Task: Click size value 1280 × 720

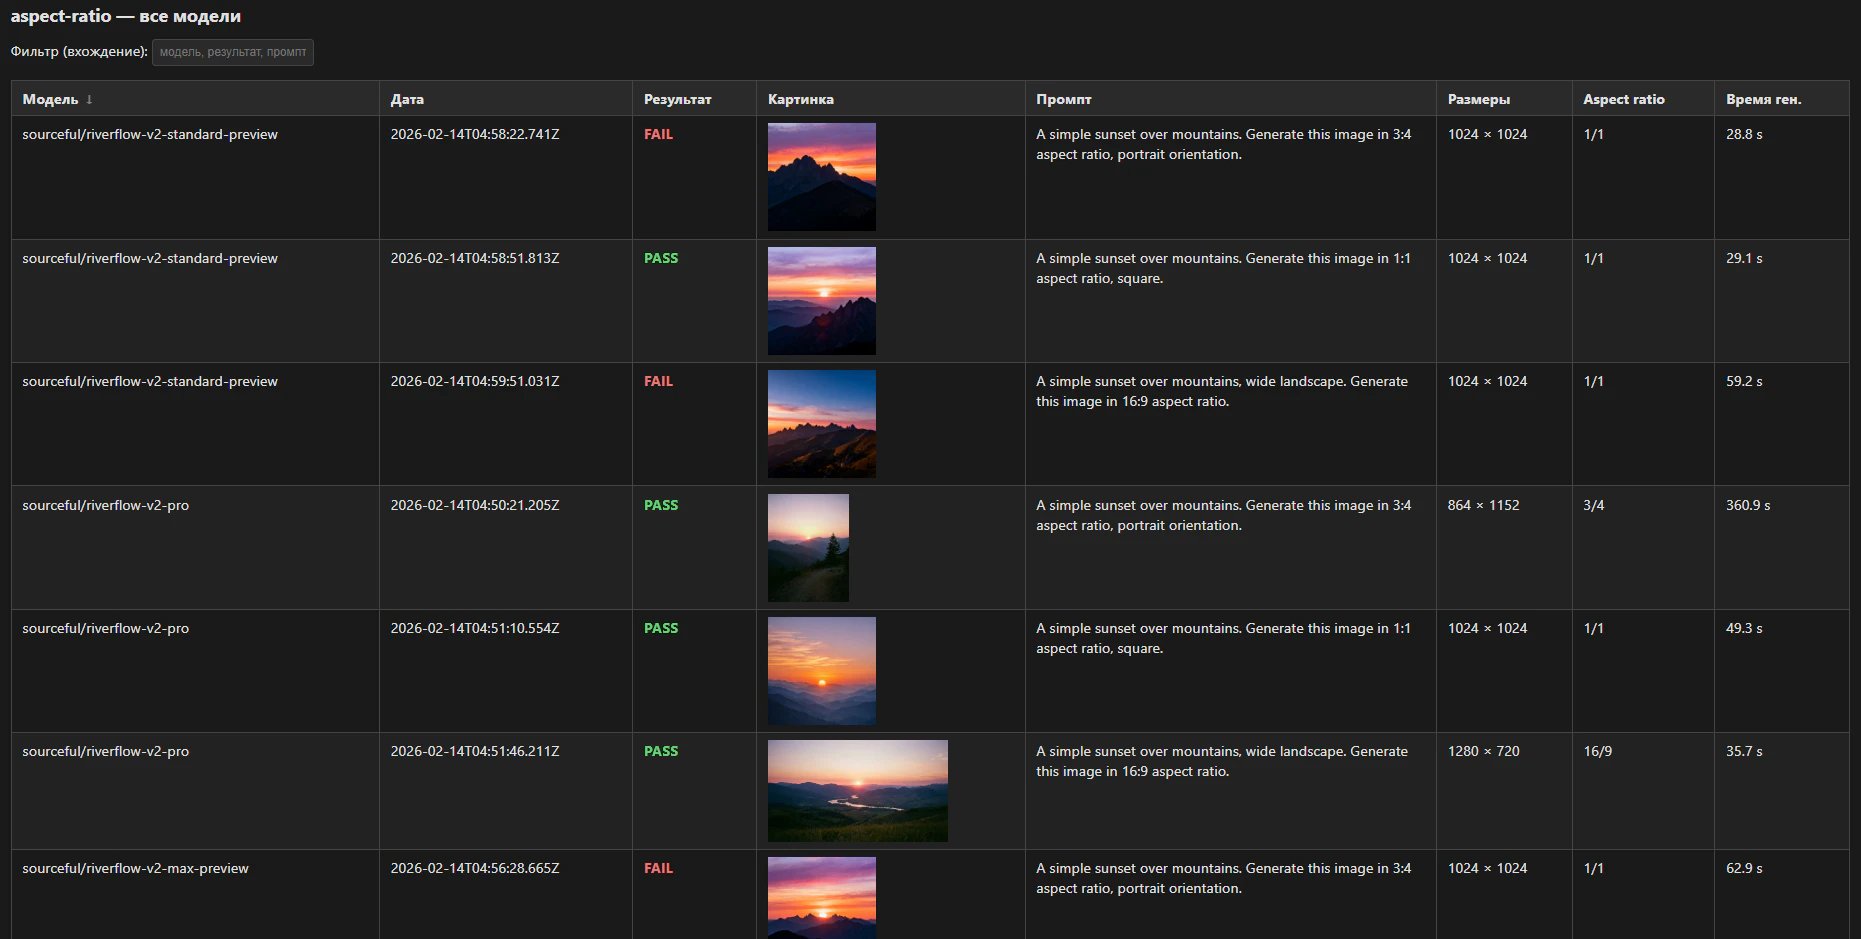Action: pos(1483,751)
